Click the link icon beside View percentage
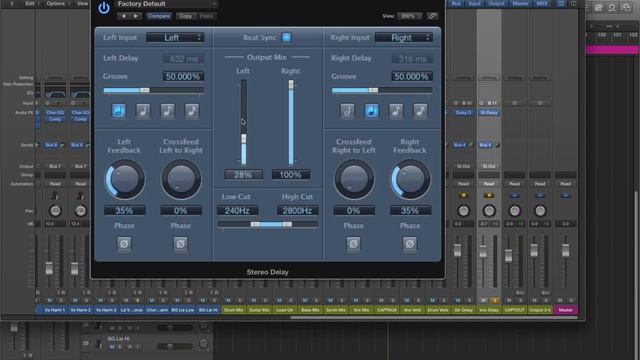 [432, 16]
